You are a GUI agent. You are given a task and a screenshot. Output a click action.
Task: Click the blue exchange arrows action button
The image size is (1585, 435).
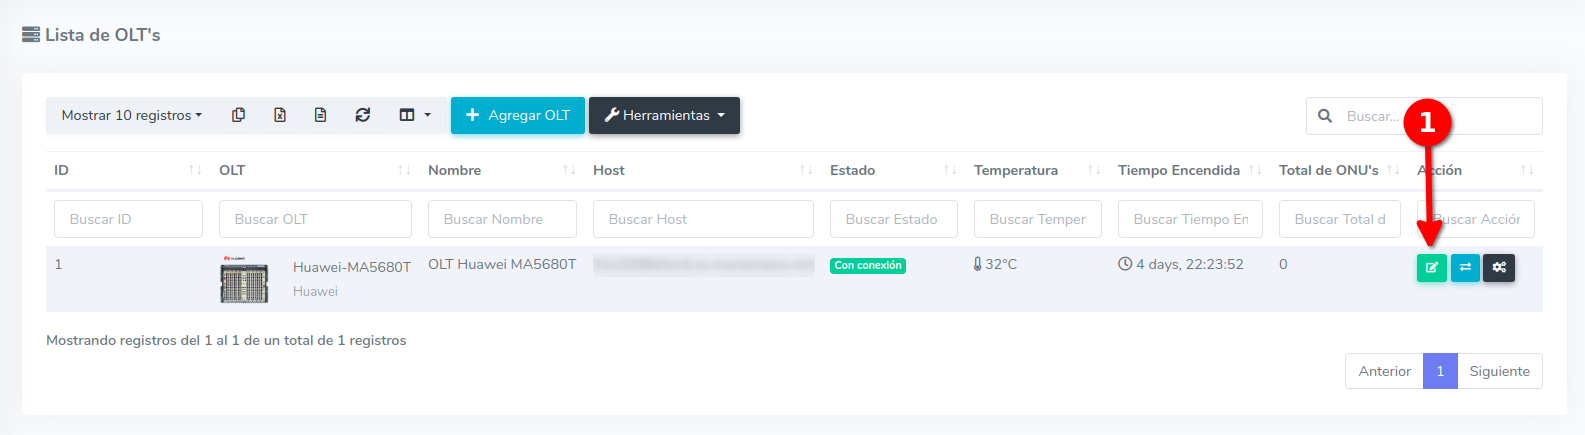click(x=1465, y=267)
